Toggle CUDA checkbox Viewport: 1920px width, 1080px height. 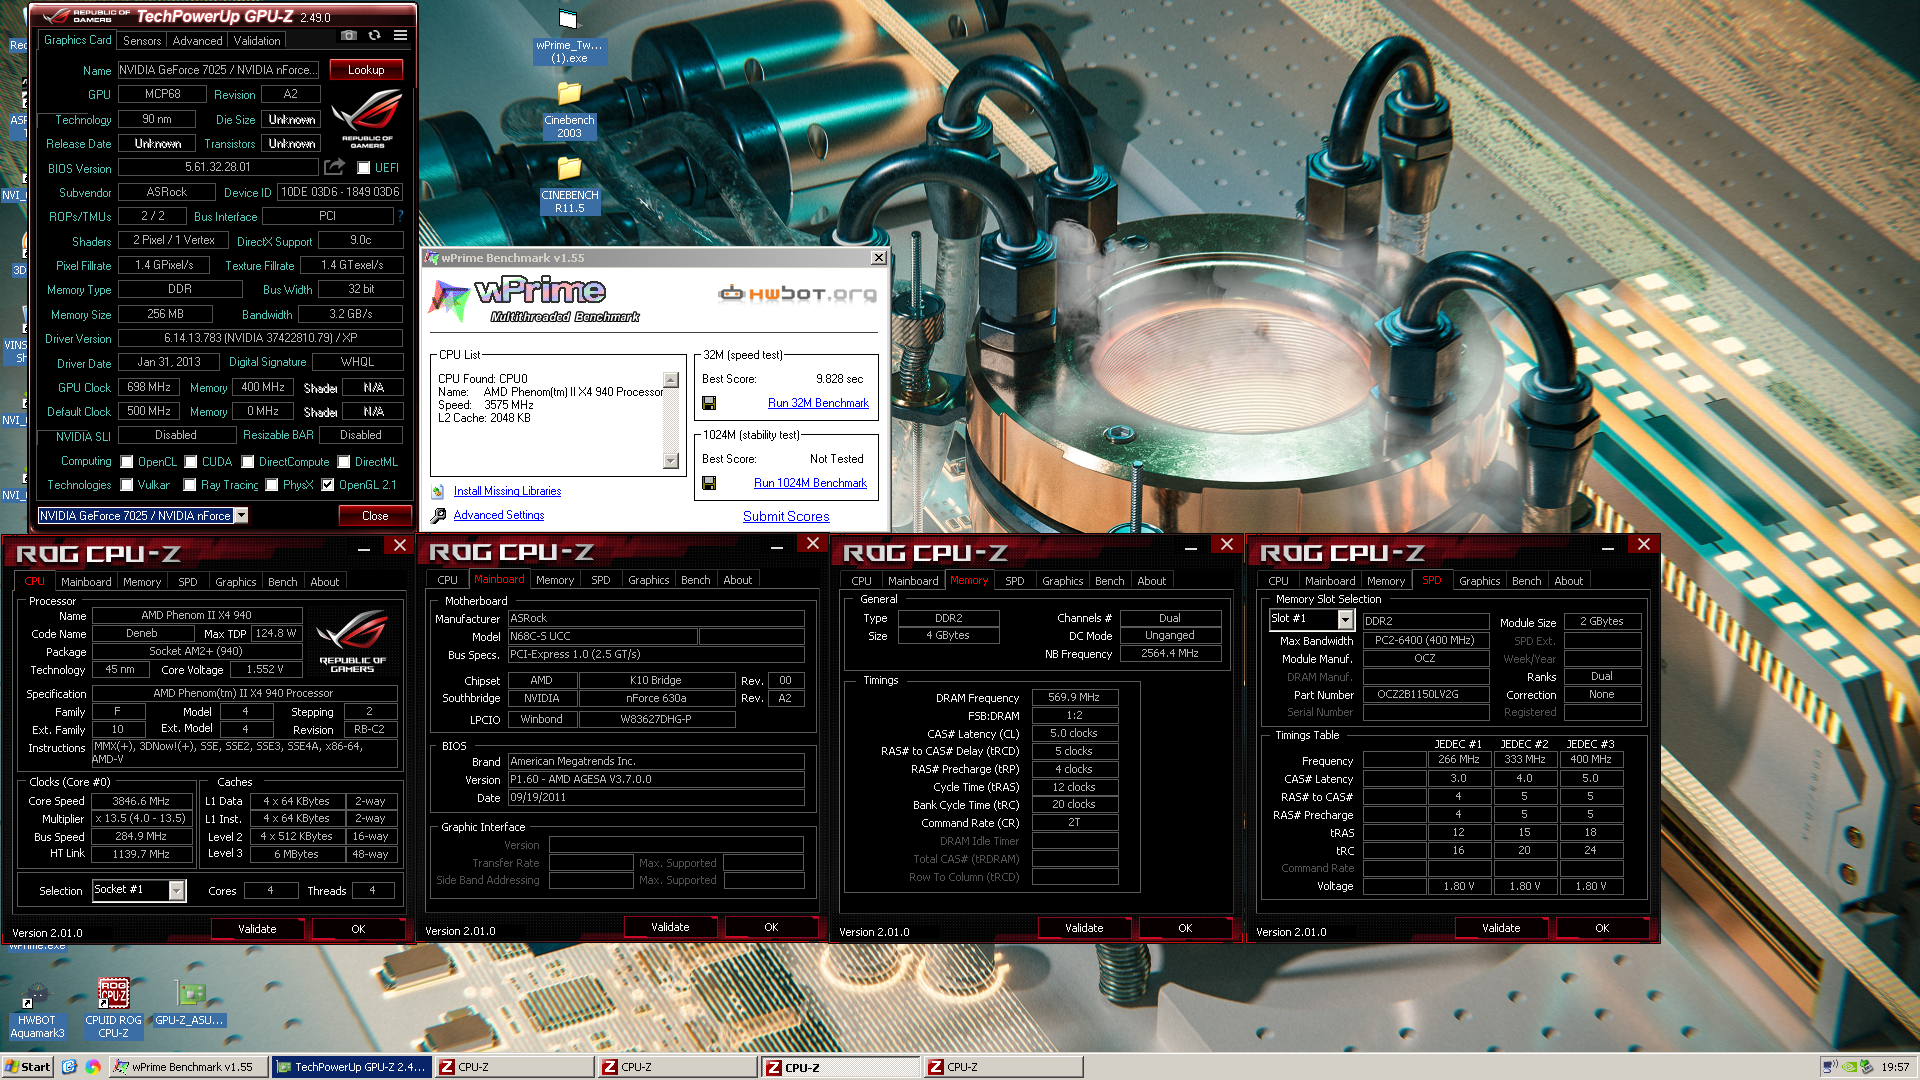[190, 462]
